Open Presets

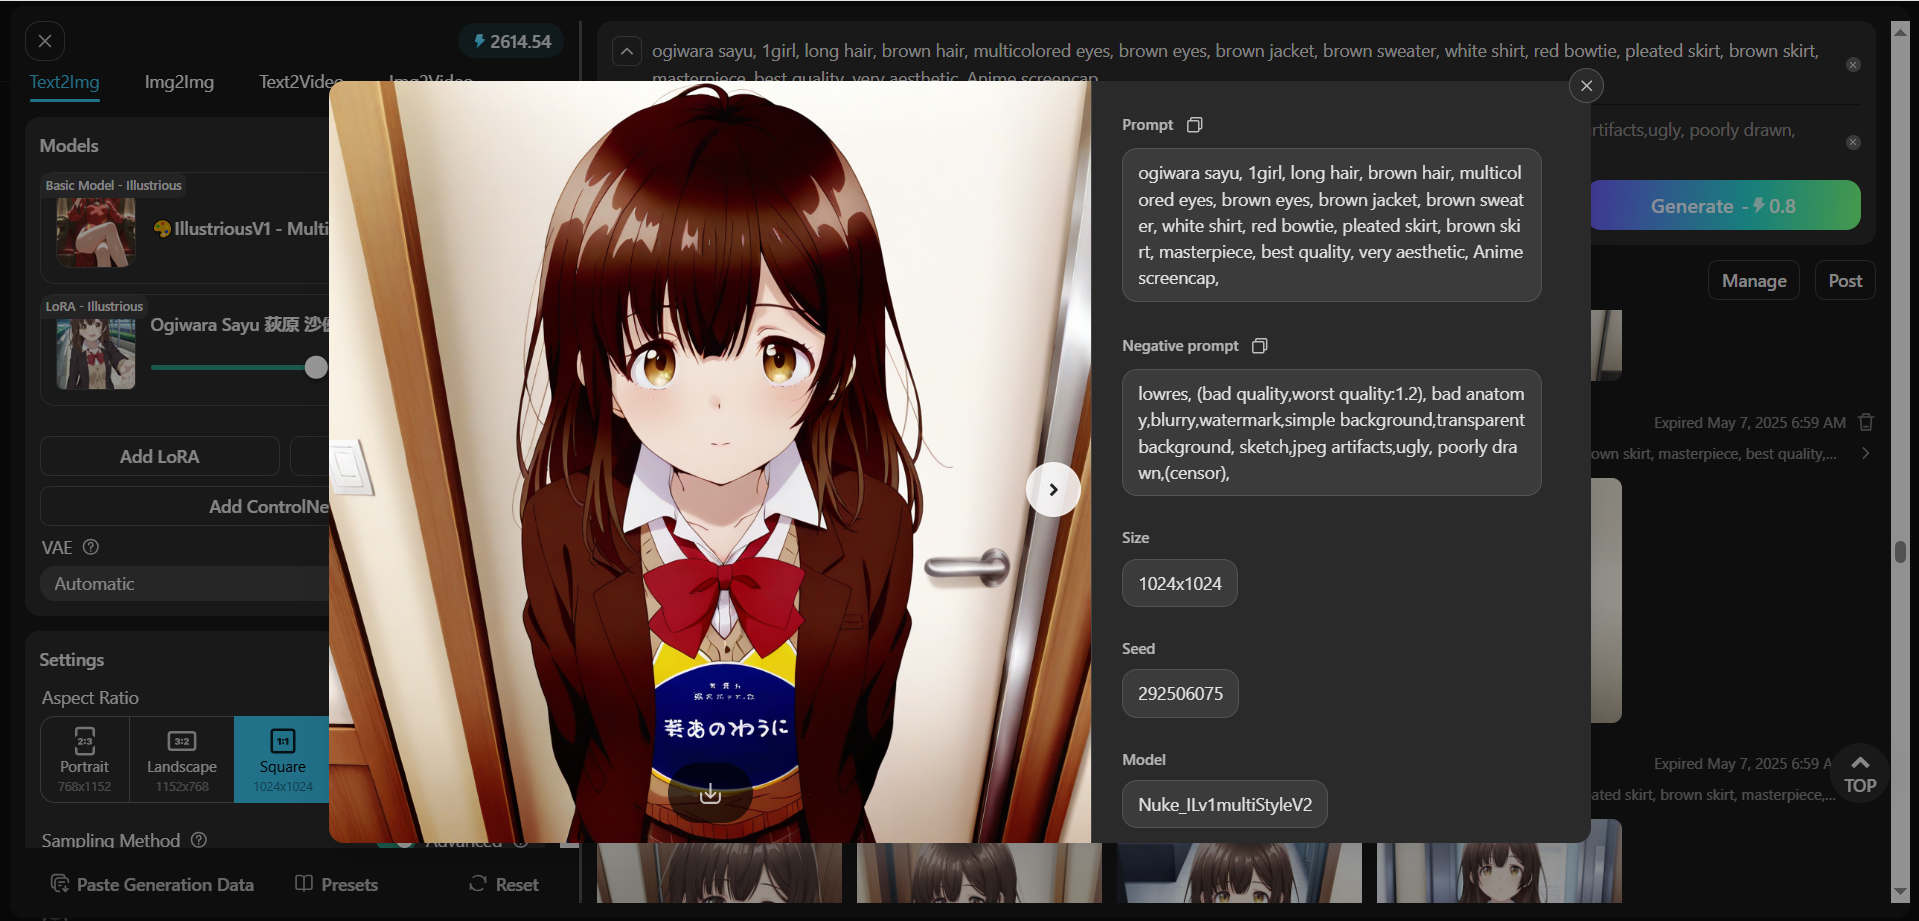click(337, 884)
